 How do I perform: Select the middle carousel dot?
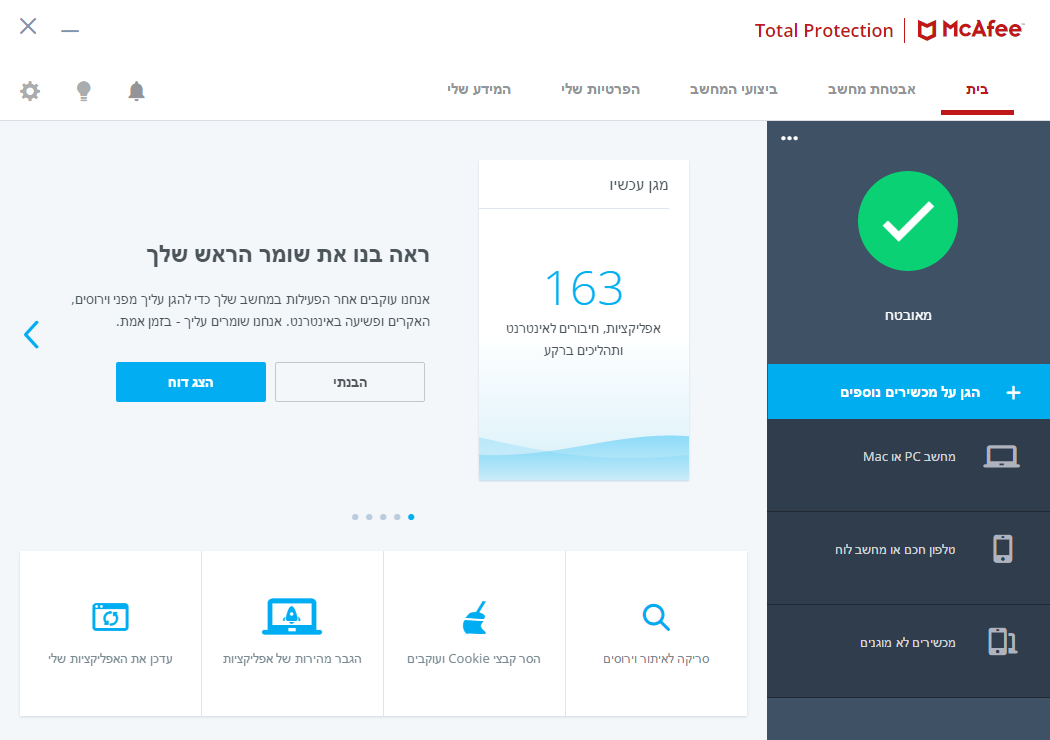383,517
